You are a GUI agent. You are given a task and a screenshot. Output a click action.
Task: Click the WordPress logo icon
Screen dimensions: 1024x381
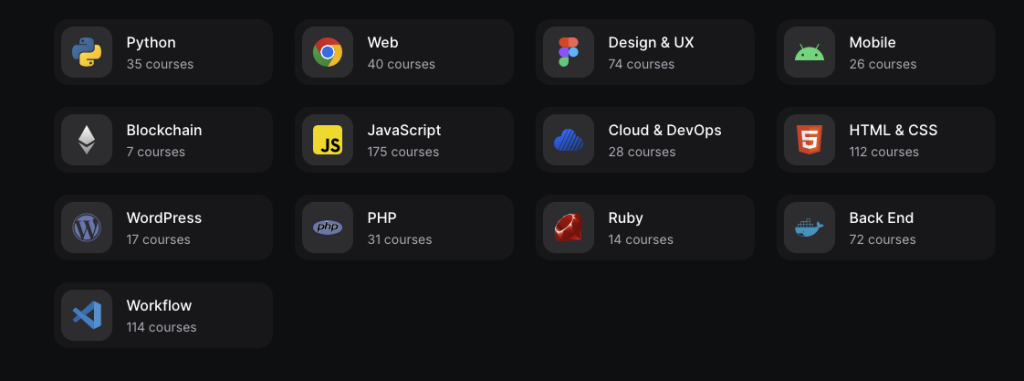87,227
